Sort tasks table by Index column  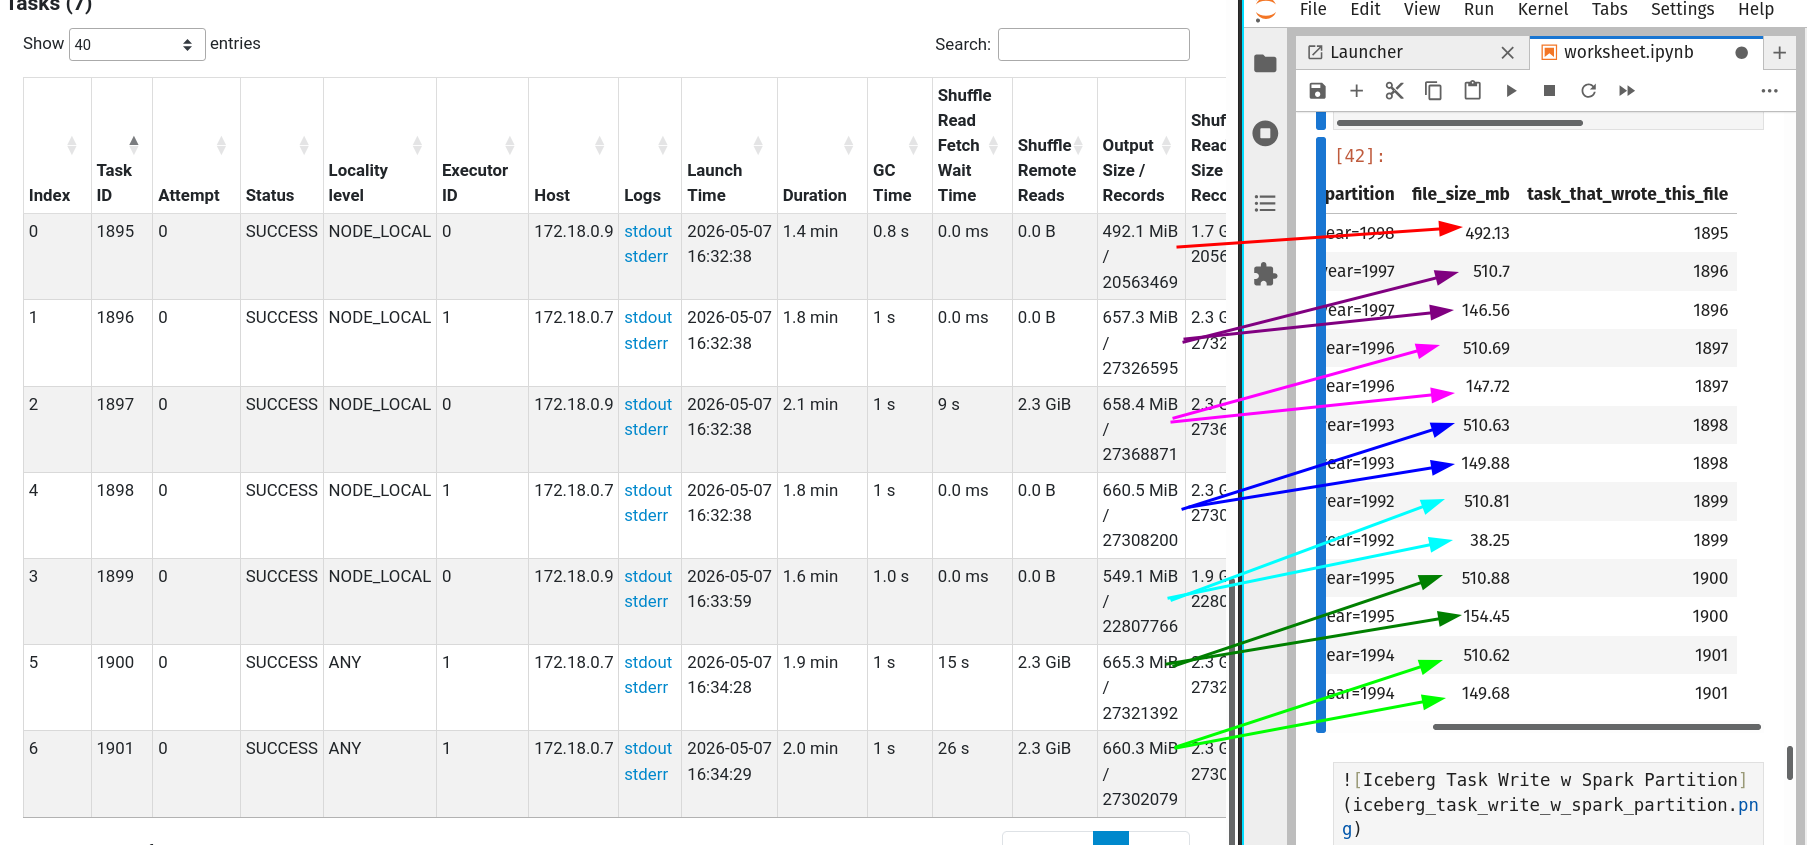(x=57, y=146)
